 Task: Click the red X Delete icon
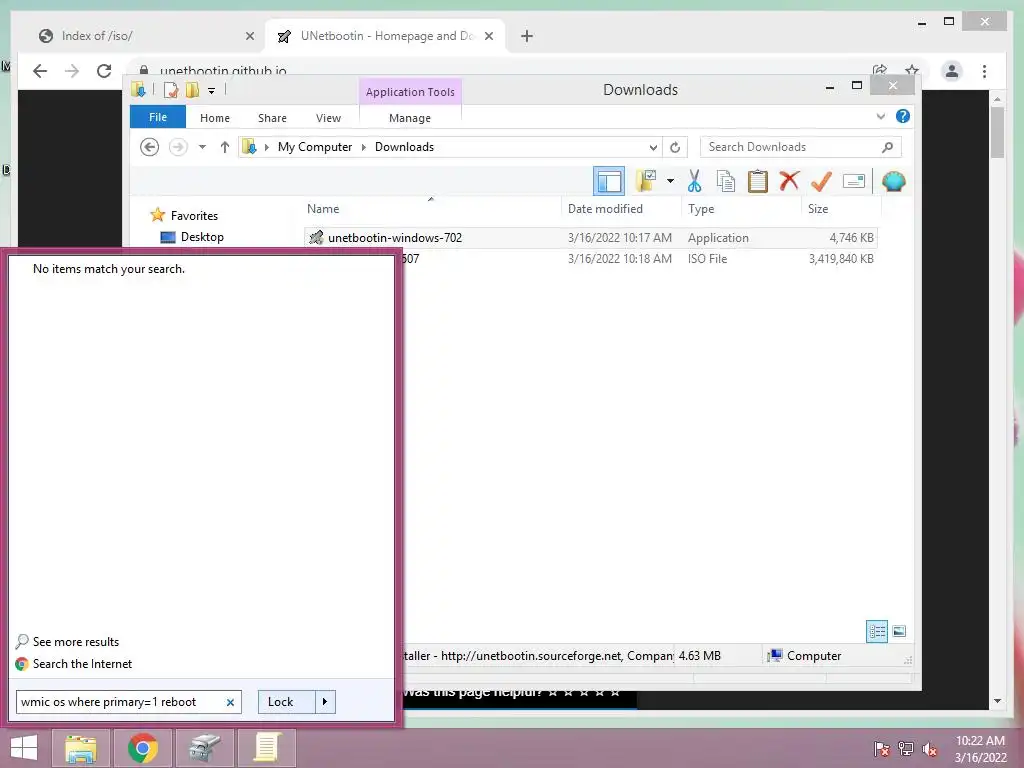[x=789, y=180]
